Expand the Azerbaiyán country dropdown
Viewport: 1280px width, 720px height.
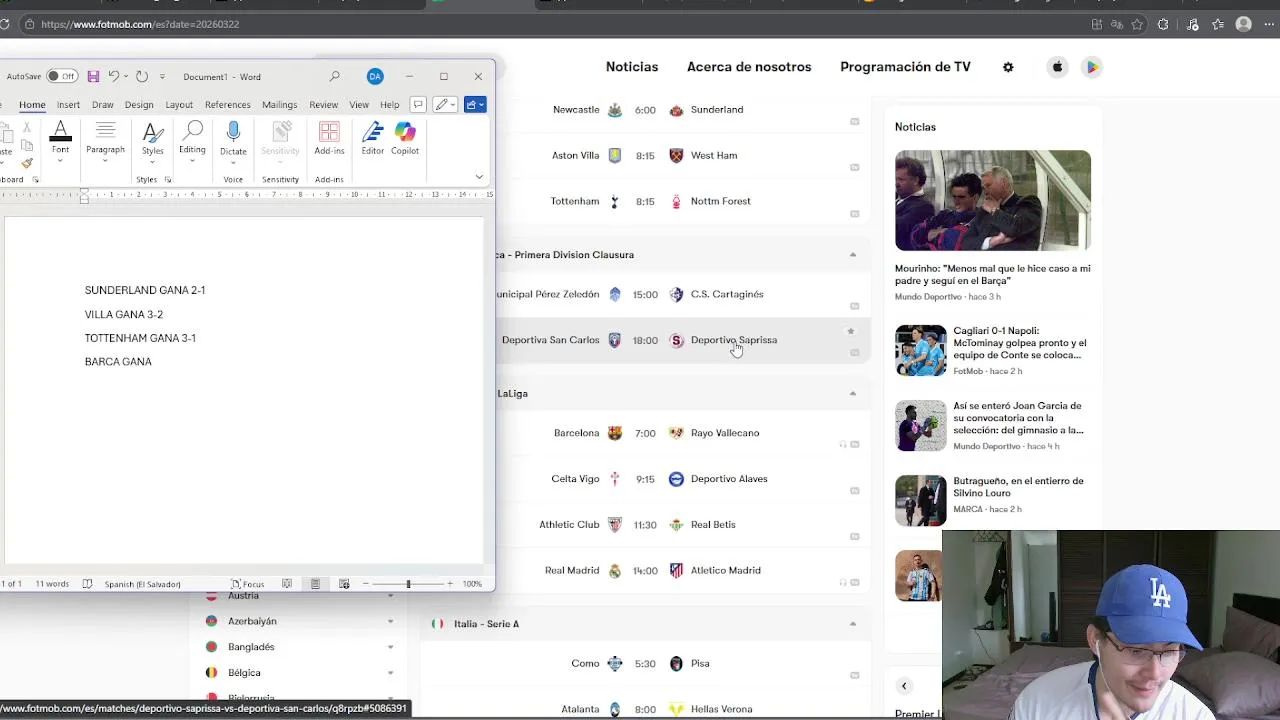[390, 621]
